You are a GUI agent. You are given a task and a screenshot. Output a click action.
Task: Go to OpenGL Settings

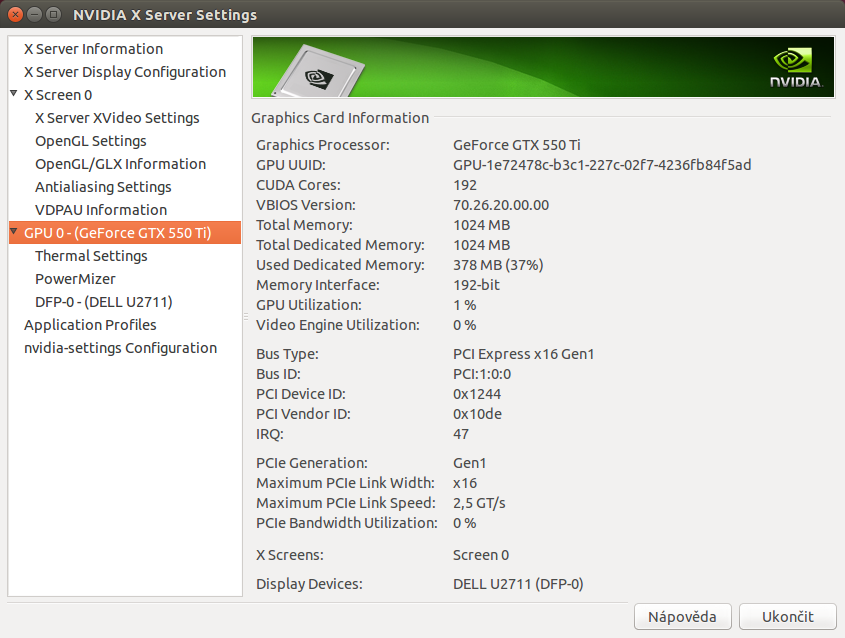[x=91, y=141]
